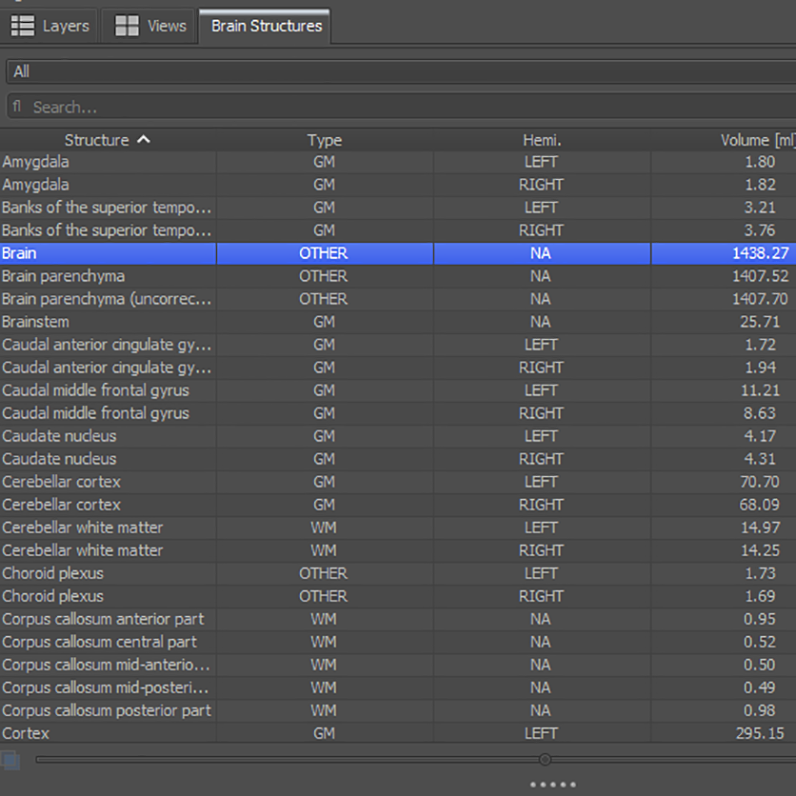Screen dimensions: 796x796
Task: Click the five-dot panel grip handle
Action: point(553,784)
